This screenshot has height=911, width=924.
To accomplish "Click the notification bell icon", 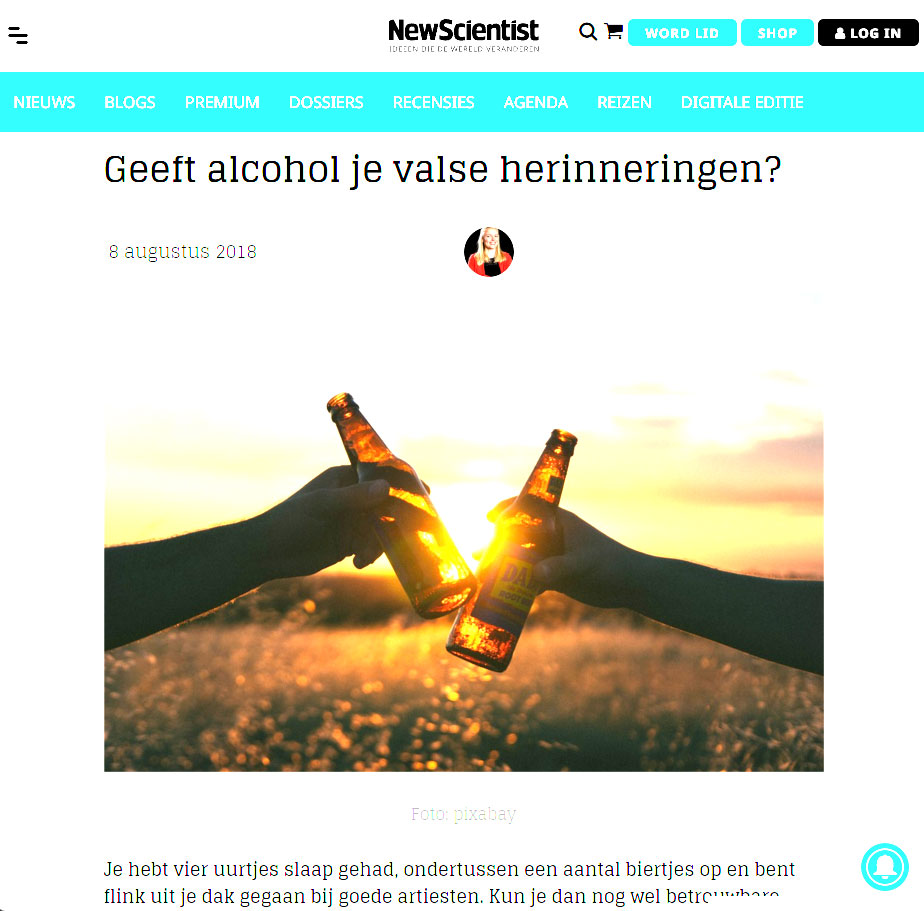I will [885, 867].
